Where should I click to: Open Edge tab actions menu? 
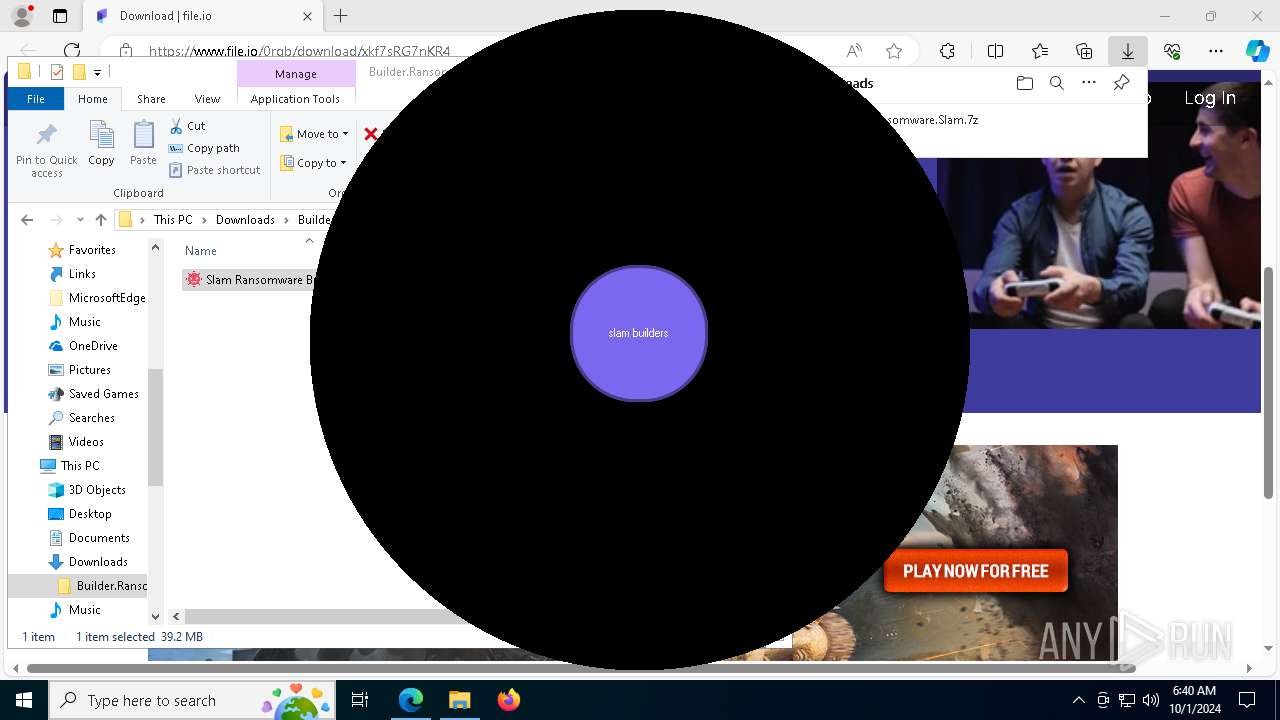pyautogui.click(x=60, y=16)
